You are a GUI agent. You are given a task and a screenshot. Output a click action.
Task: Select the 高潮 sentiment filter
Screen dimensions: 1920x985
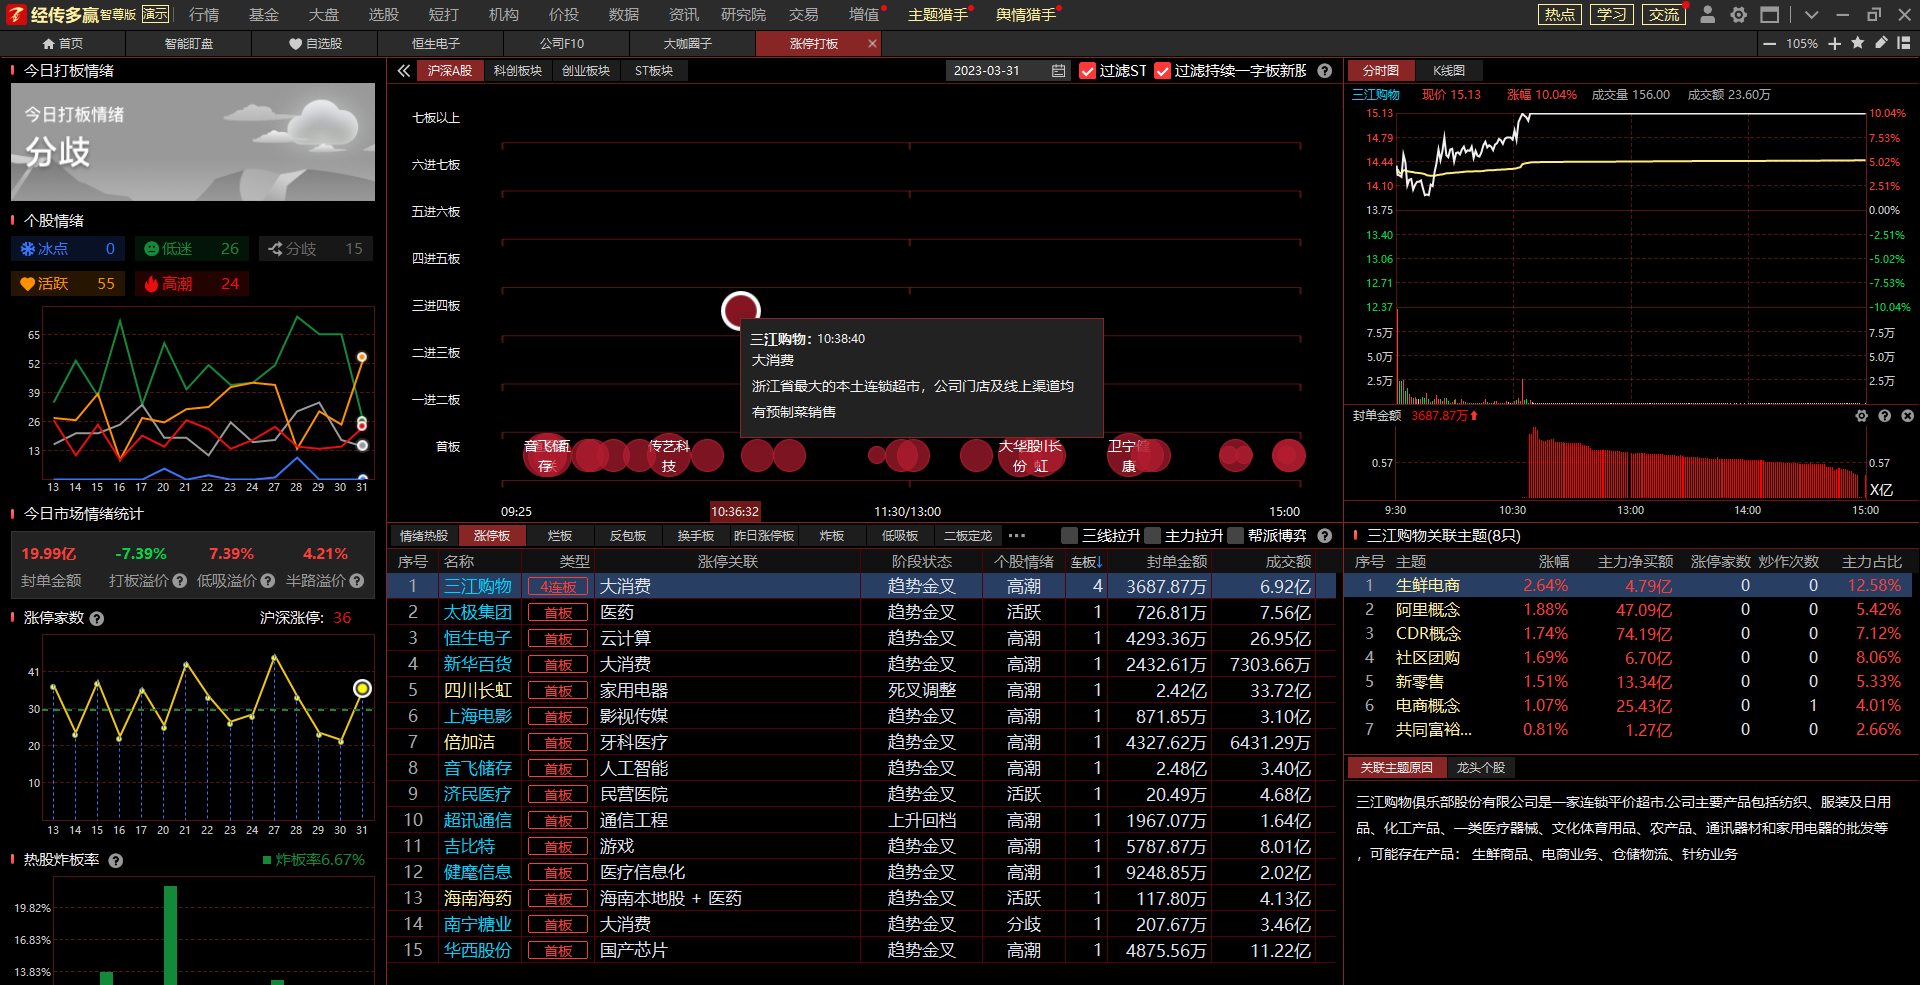pyautogui.click(x=192, y=283)
